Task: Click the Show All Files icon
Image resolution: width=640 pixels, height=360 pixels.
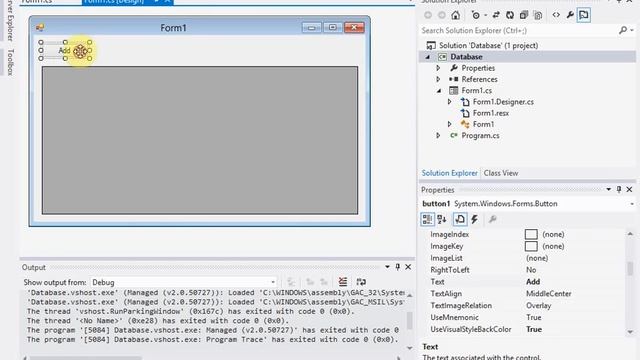Action: (538, 15)
